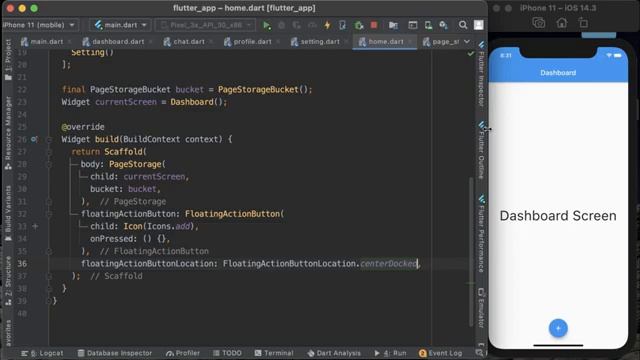Image resolution: width=640 pixels, height=360 pixels.
Task: Click the editor vertical scrollbar
Action: coord(471,251)
